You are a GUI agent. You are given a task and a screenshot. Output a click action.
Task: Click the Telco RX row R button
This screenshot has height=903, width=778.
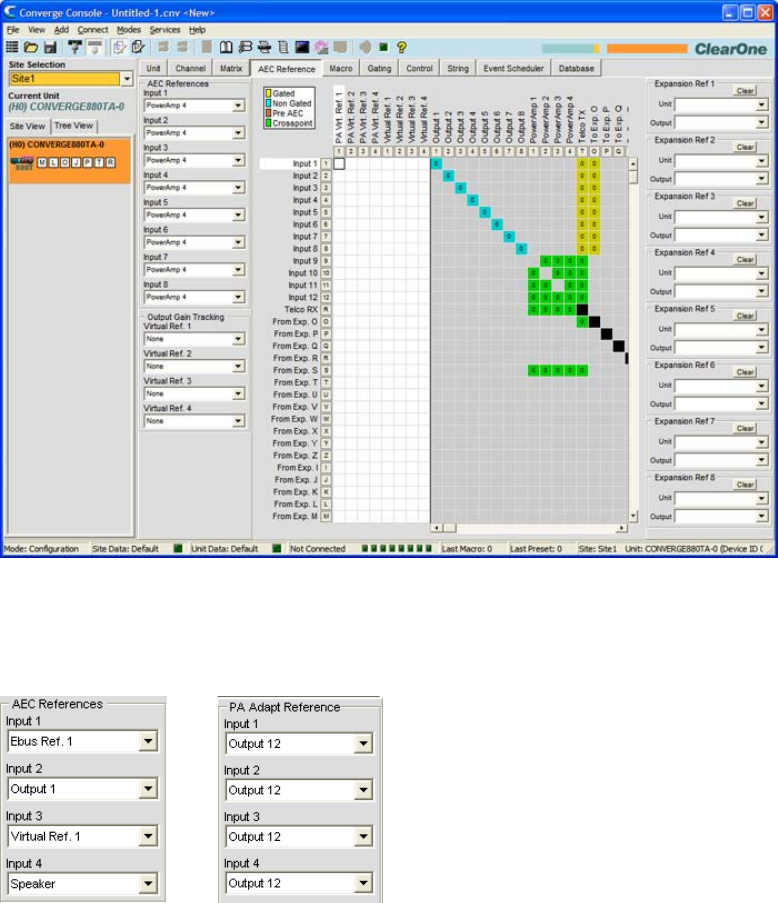click(326, 310)
